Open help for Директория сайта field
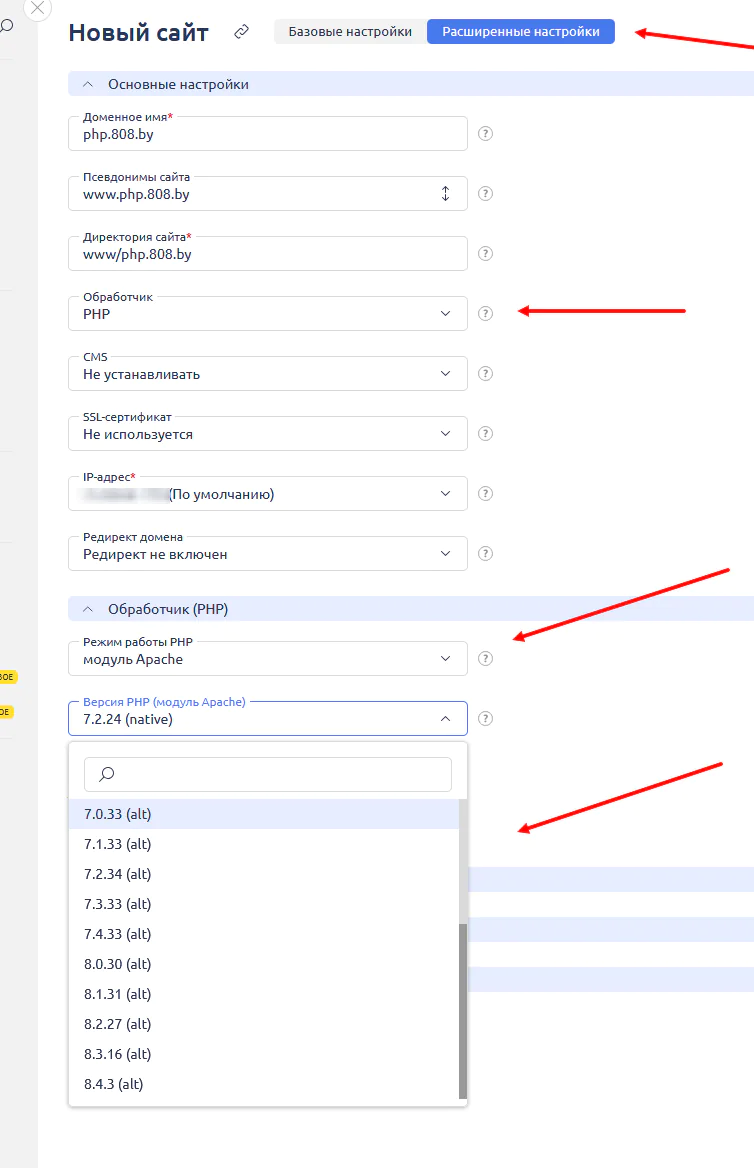The width and height of the screenshot is (754, 1168). point(485,253)
